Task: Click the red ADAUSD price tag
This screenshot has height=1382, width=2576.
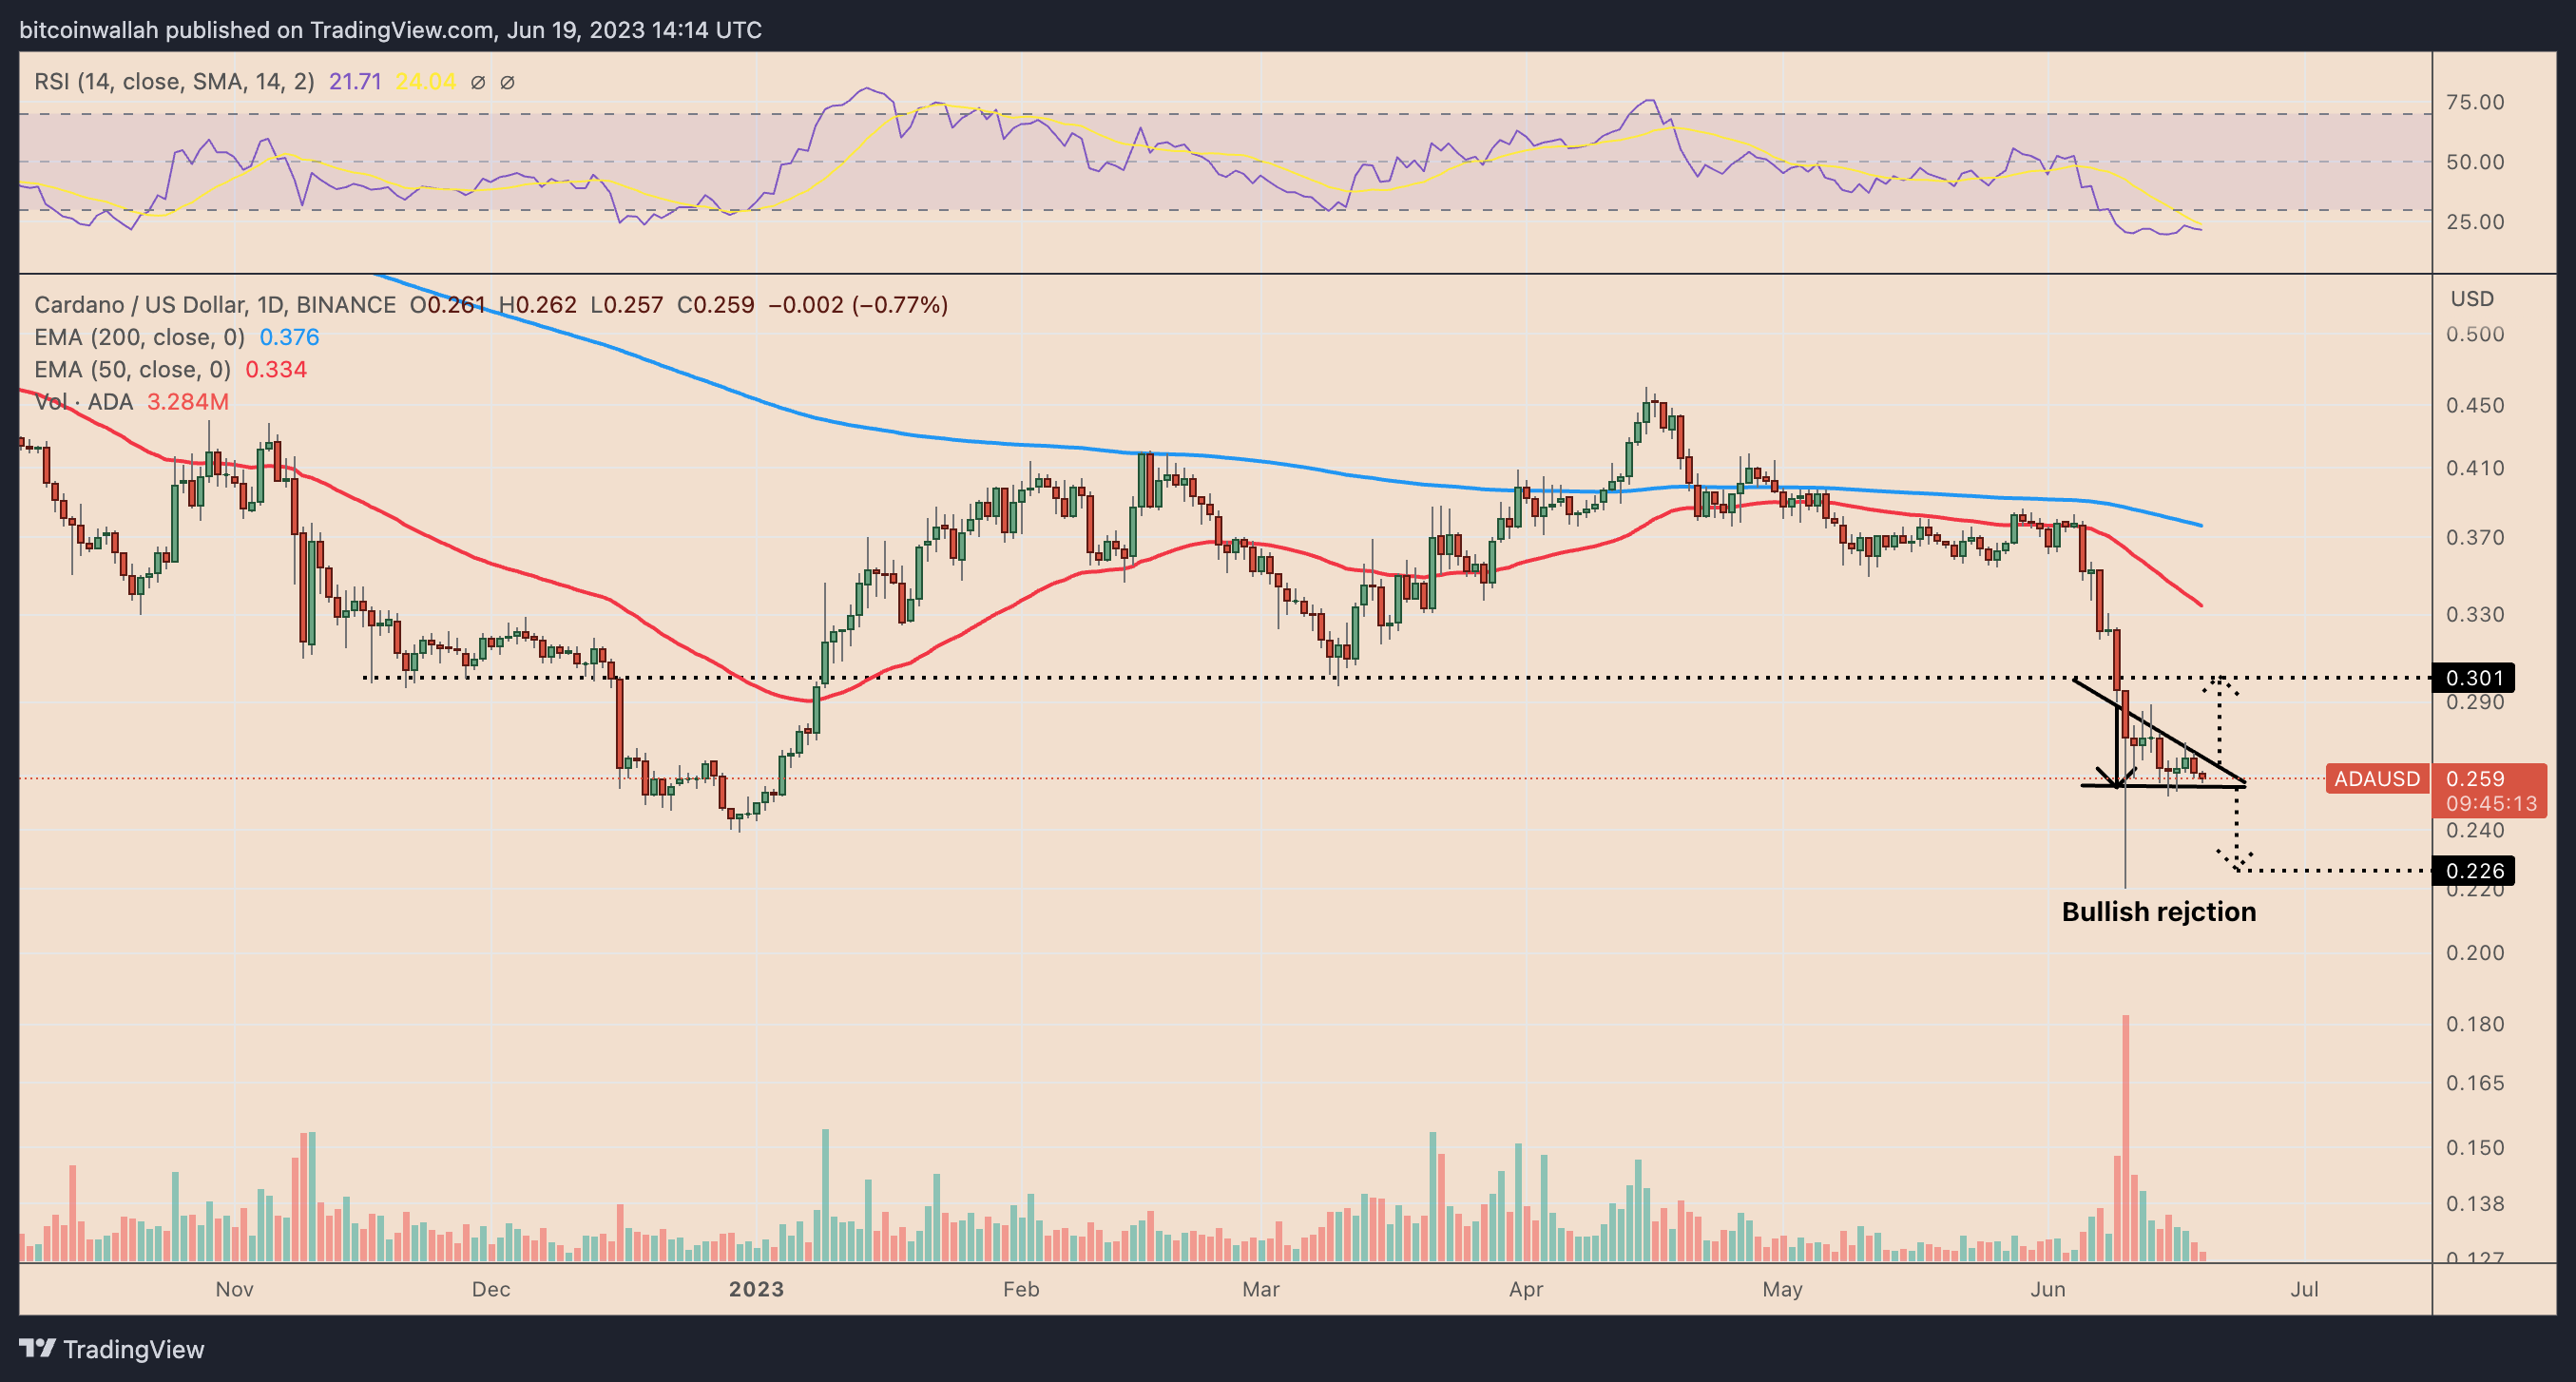Action: (2376, 779)
